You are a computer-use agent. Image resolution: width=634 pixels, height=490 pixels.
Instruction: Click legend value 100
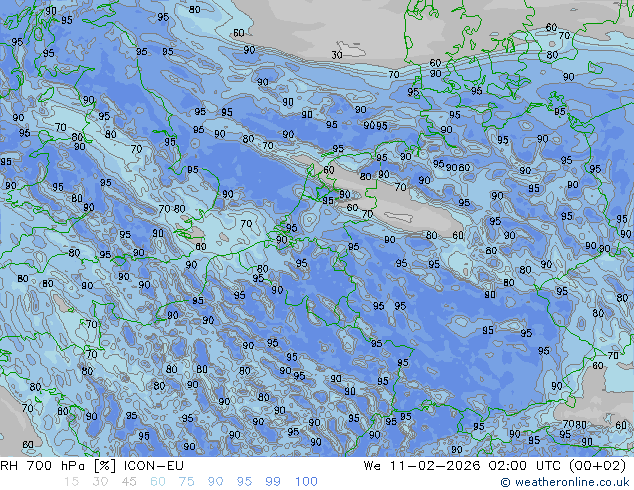pyautogui.click(x=306, y=482)
